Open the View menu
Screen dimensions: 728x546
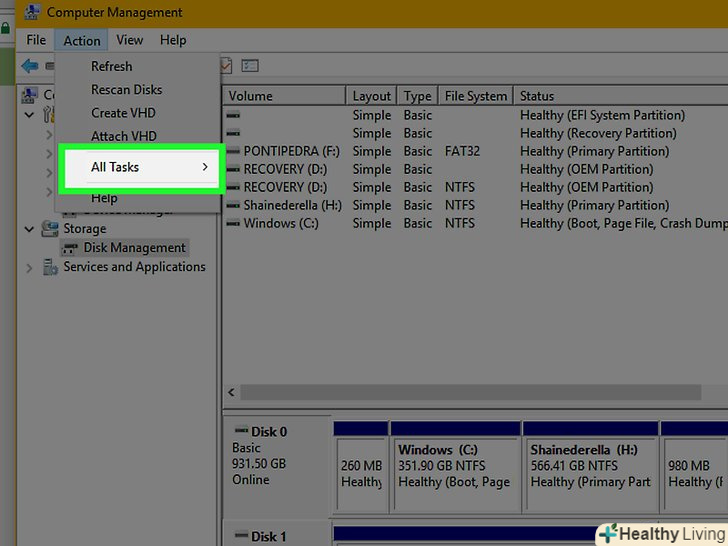tap(130, 40)
